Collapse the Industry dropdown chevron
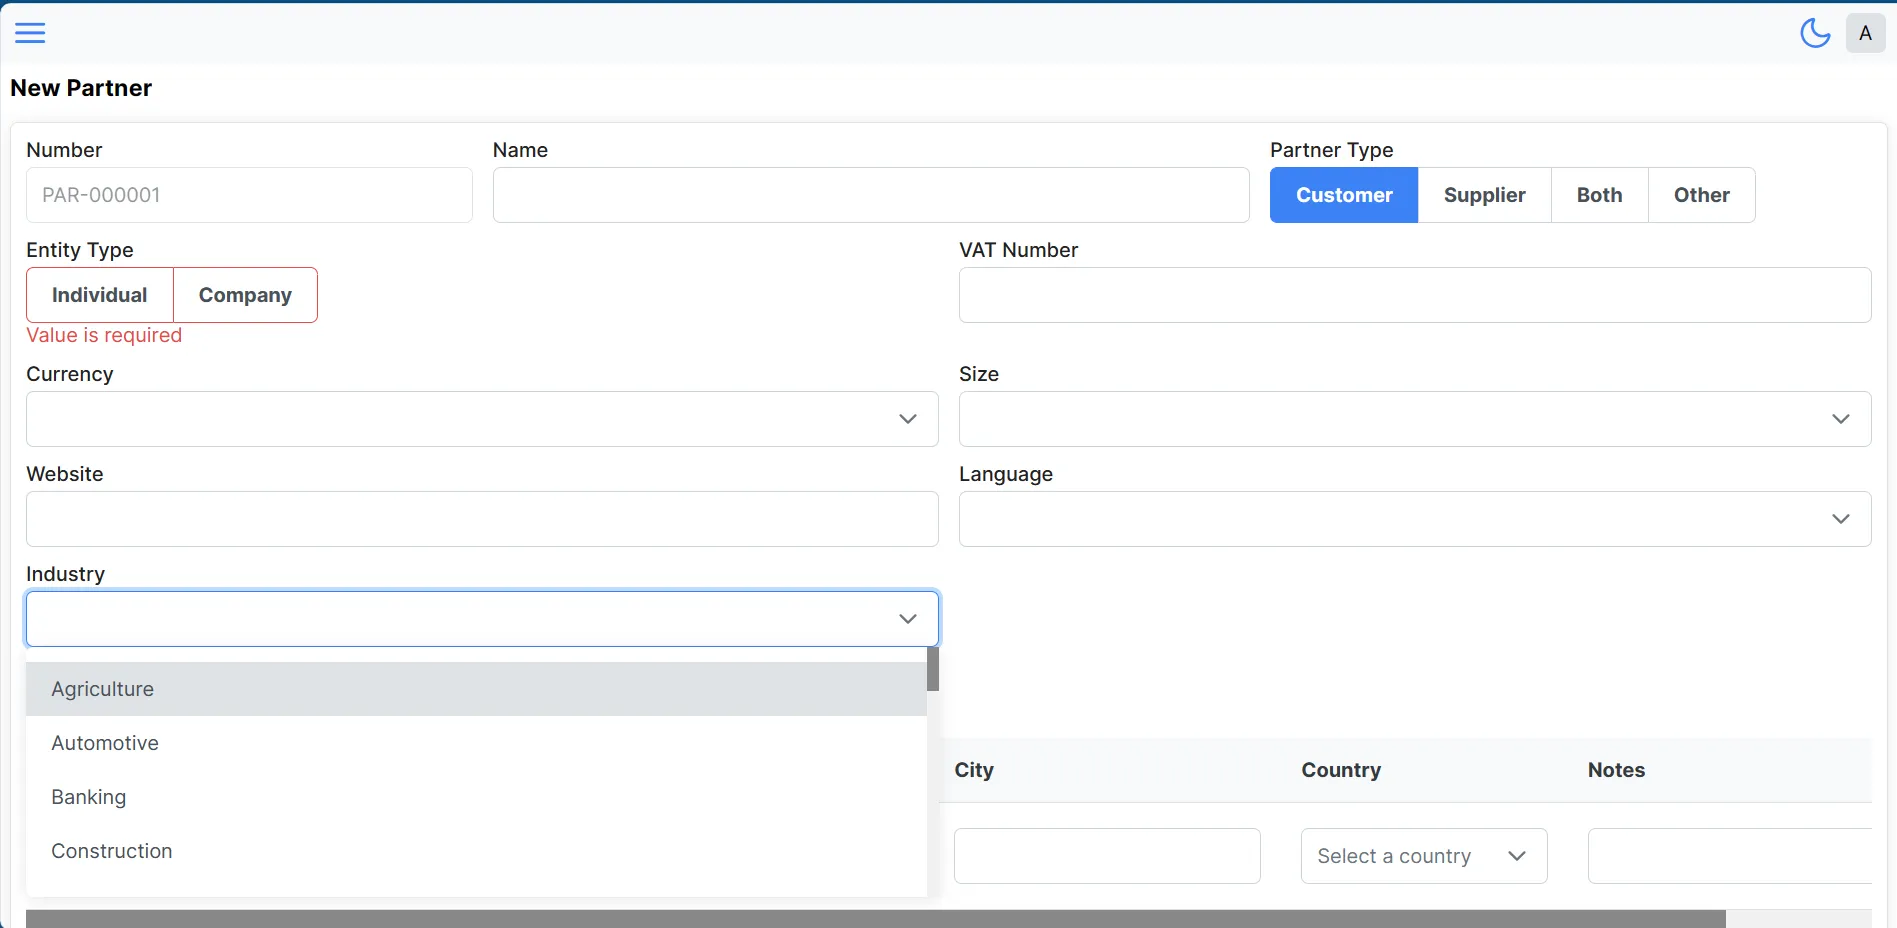1897x928 pixels. pyautogui.click(x=907, y=619)
